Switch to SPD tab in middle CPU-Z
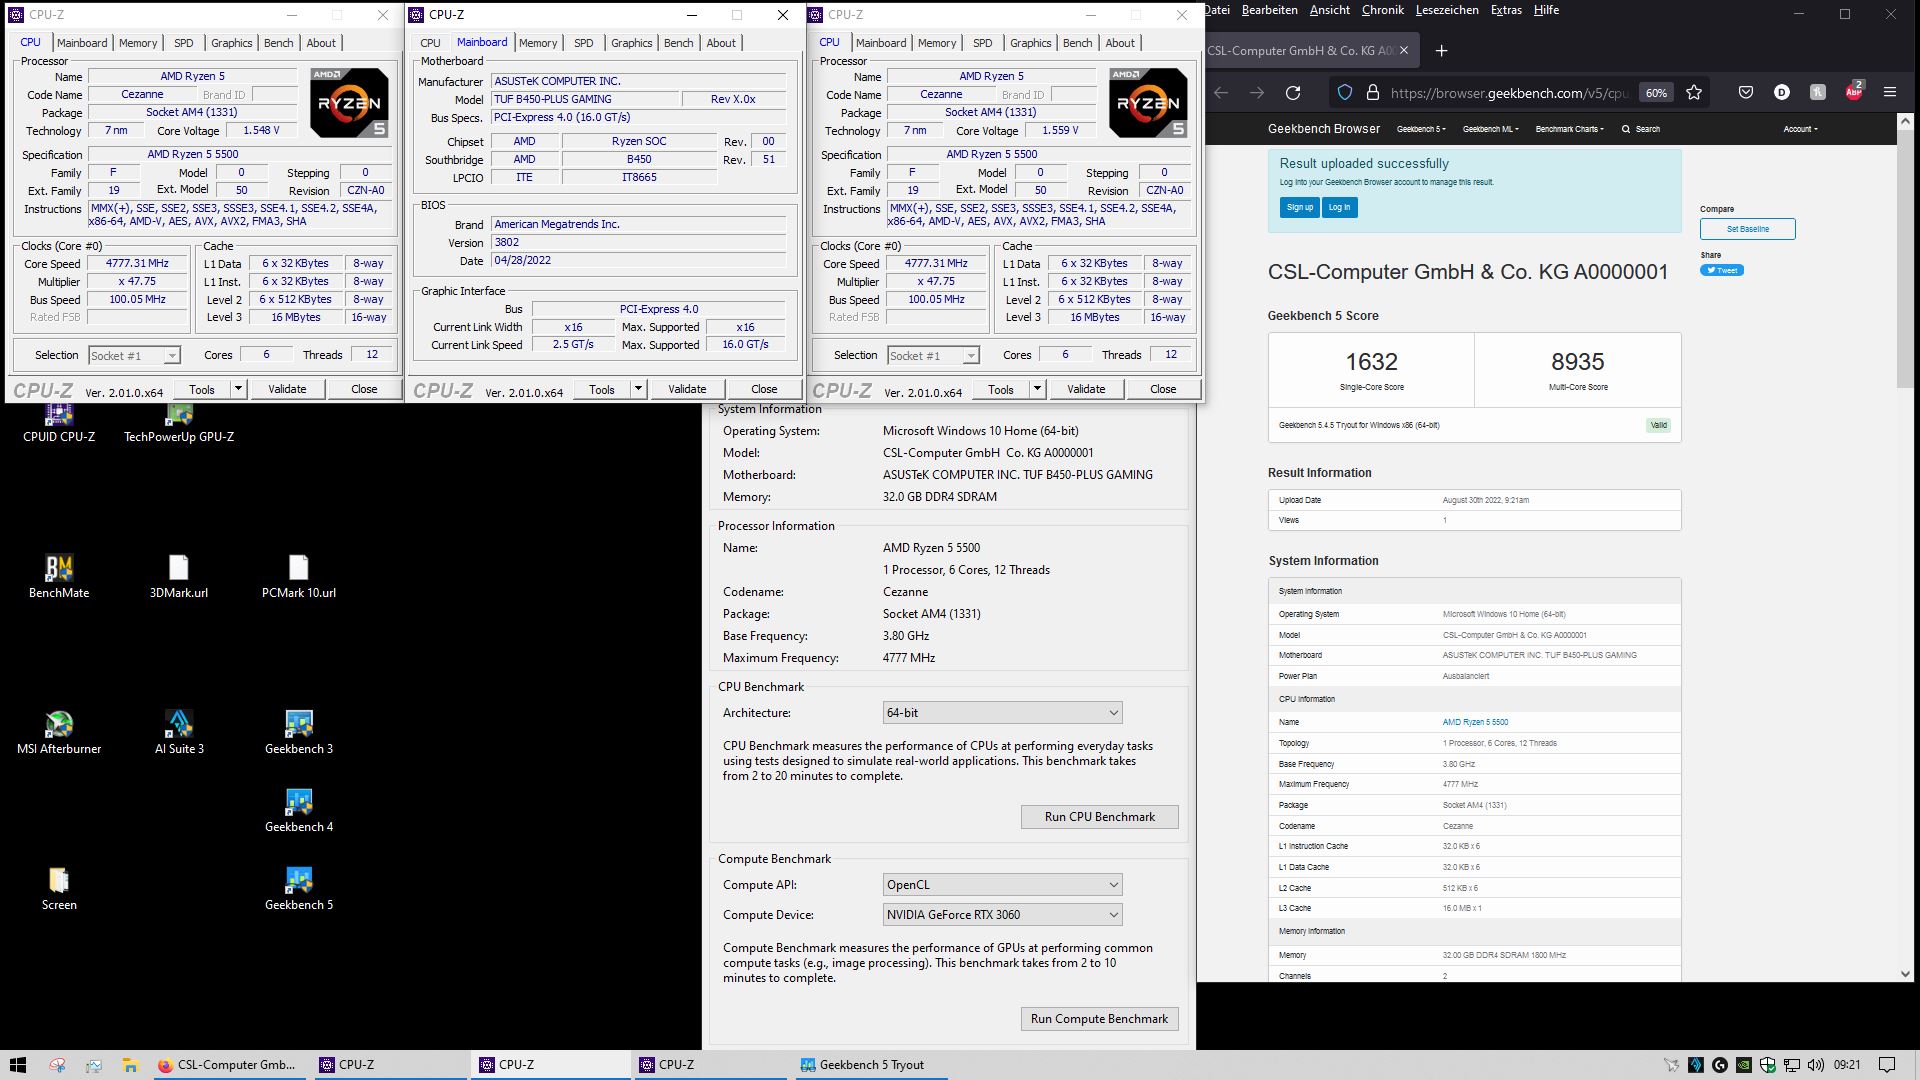The image size is (1920, 1080). coord(584,43)
